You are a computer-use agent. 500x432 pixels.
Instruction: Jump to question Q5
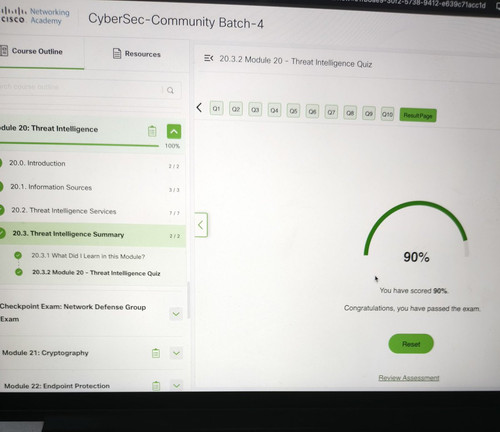pyautogui.click(x=293, y=111)
